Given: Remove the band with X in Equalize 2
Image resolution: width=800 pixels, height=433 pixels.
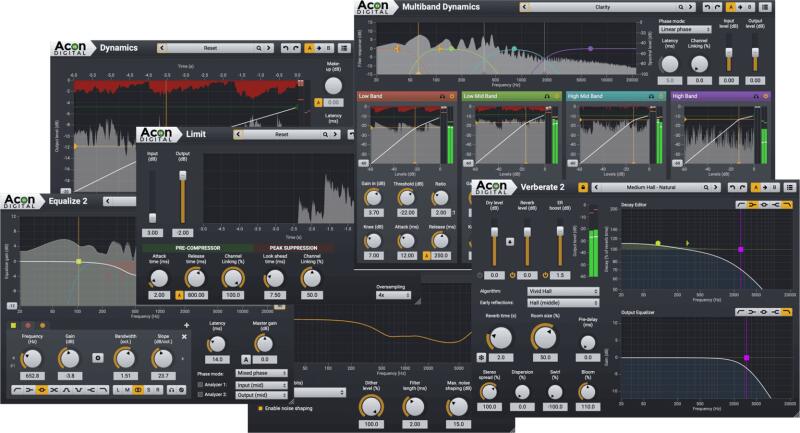Looking at the screenshot, I should (x=184, y=337).
